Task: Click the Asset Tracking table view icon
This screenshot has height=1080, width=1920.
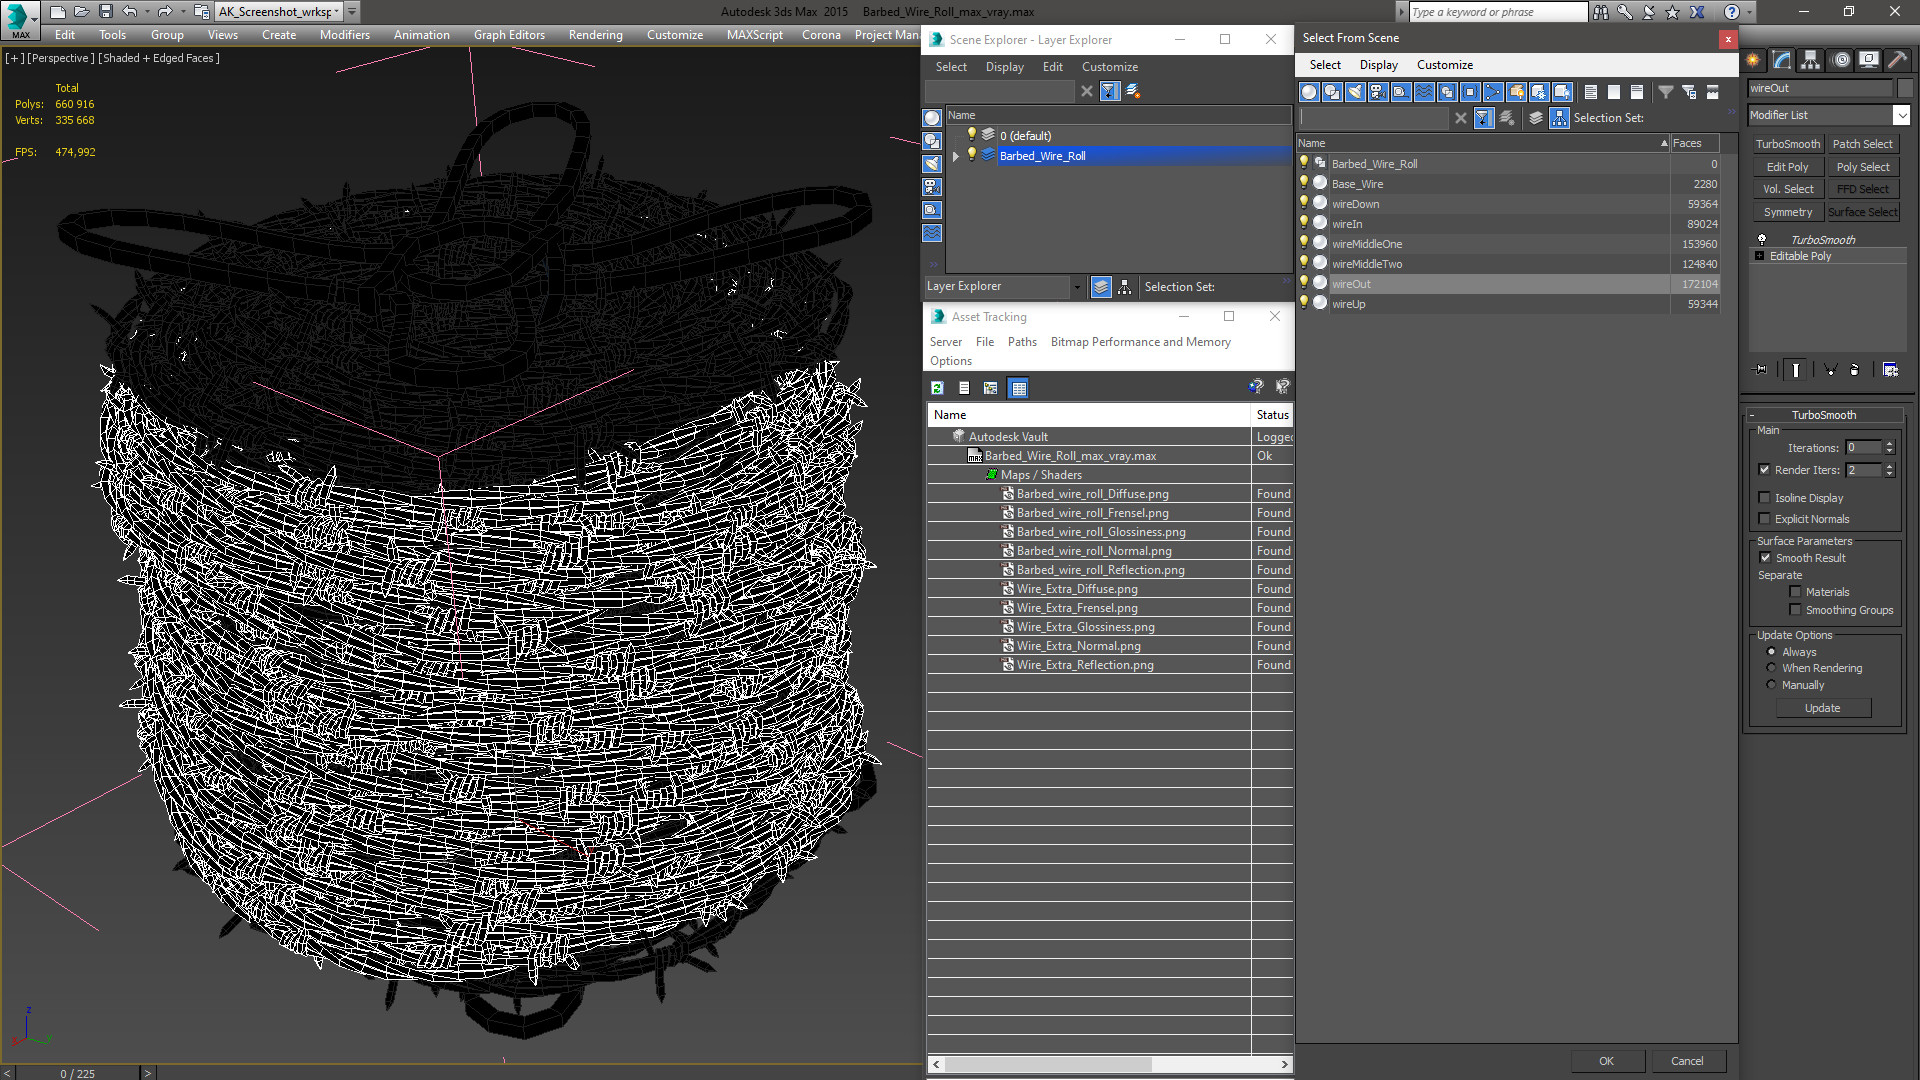Action: (1018, 388)
